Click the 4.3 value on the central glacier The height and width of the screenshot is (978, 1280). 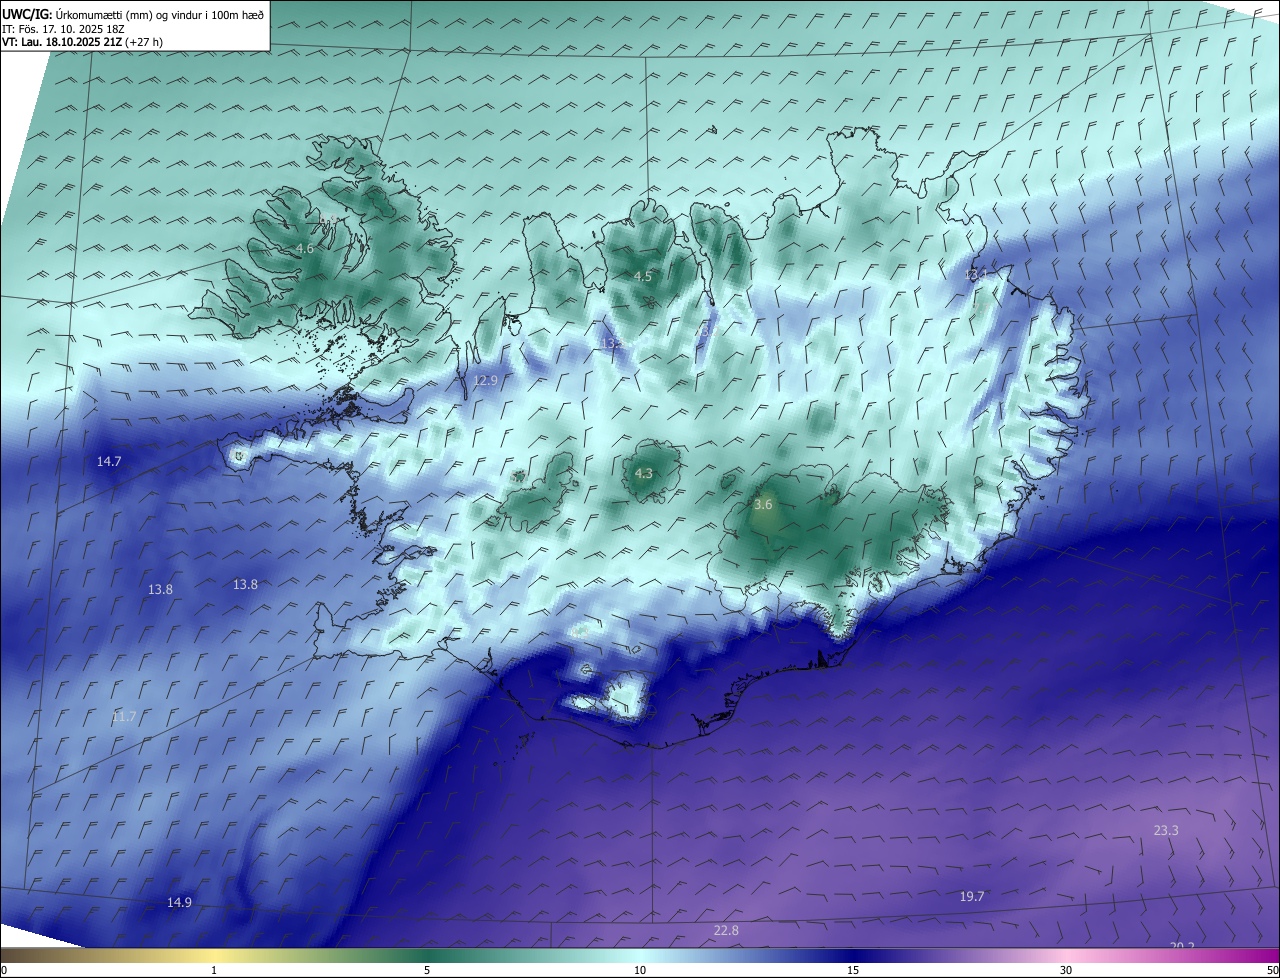[644, 473]
